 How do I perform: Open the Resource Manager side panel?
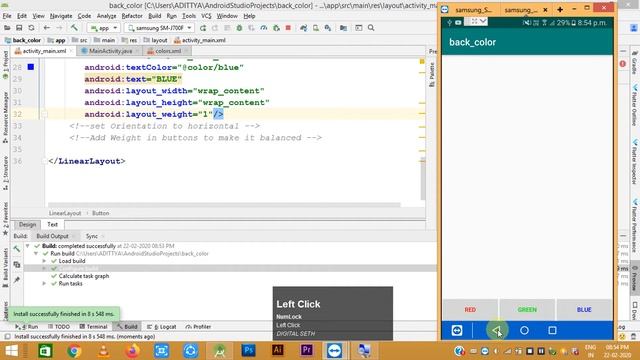click(5, 117)
